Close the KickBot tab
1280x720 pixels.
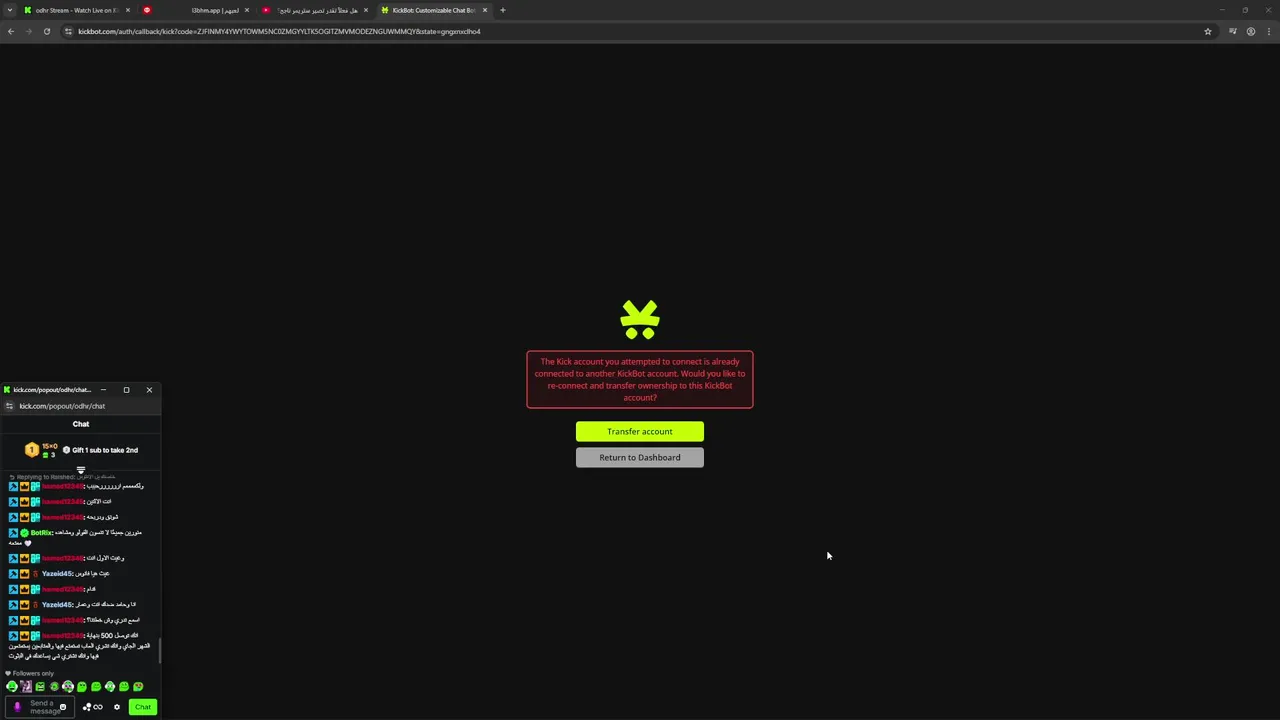tap(484, 10)
